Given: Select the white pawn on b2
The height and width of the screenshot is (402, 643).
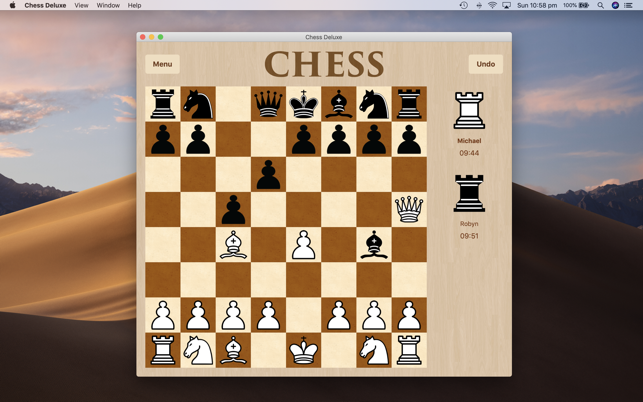Looking at the screenshot, I should (198, 315).
